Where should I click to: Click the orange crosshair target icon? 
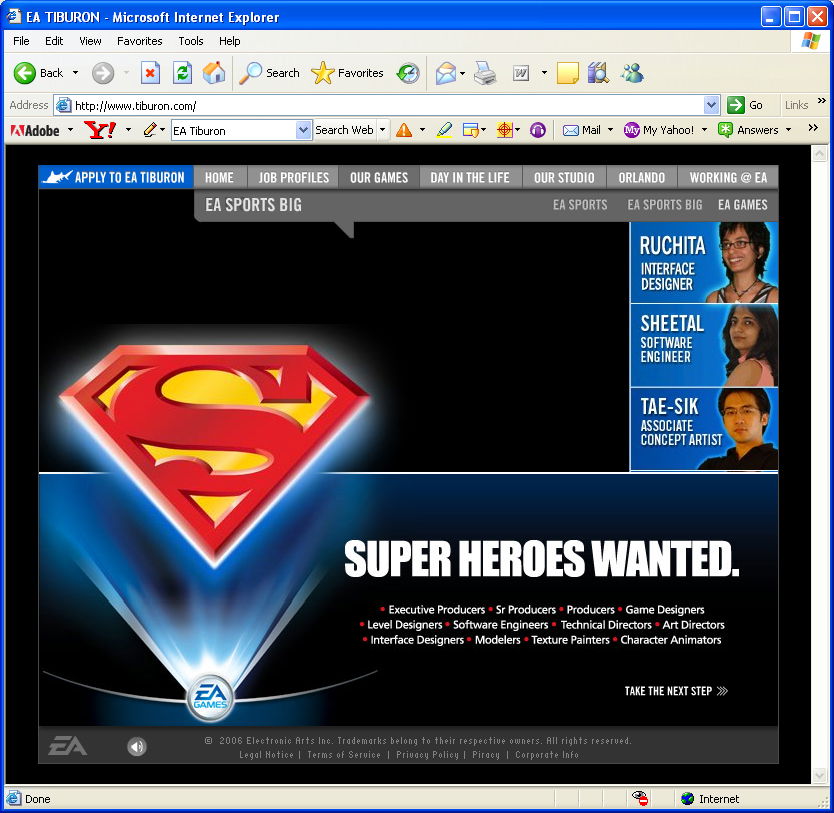[504, 130]
